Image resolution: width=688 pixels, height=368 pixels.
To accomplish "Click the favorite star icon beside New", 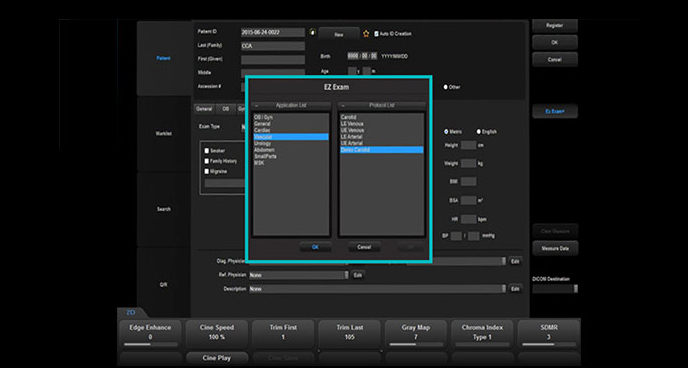I will 366,34.
